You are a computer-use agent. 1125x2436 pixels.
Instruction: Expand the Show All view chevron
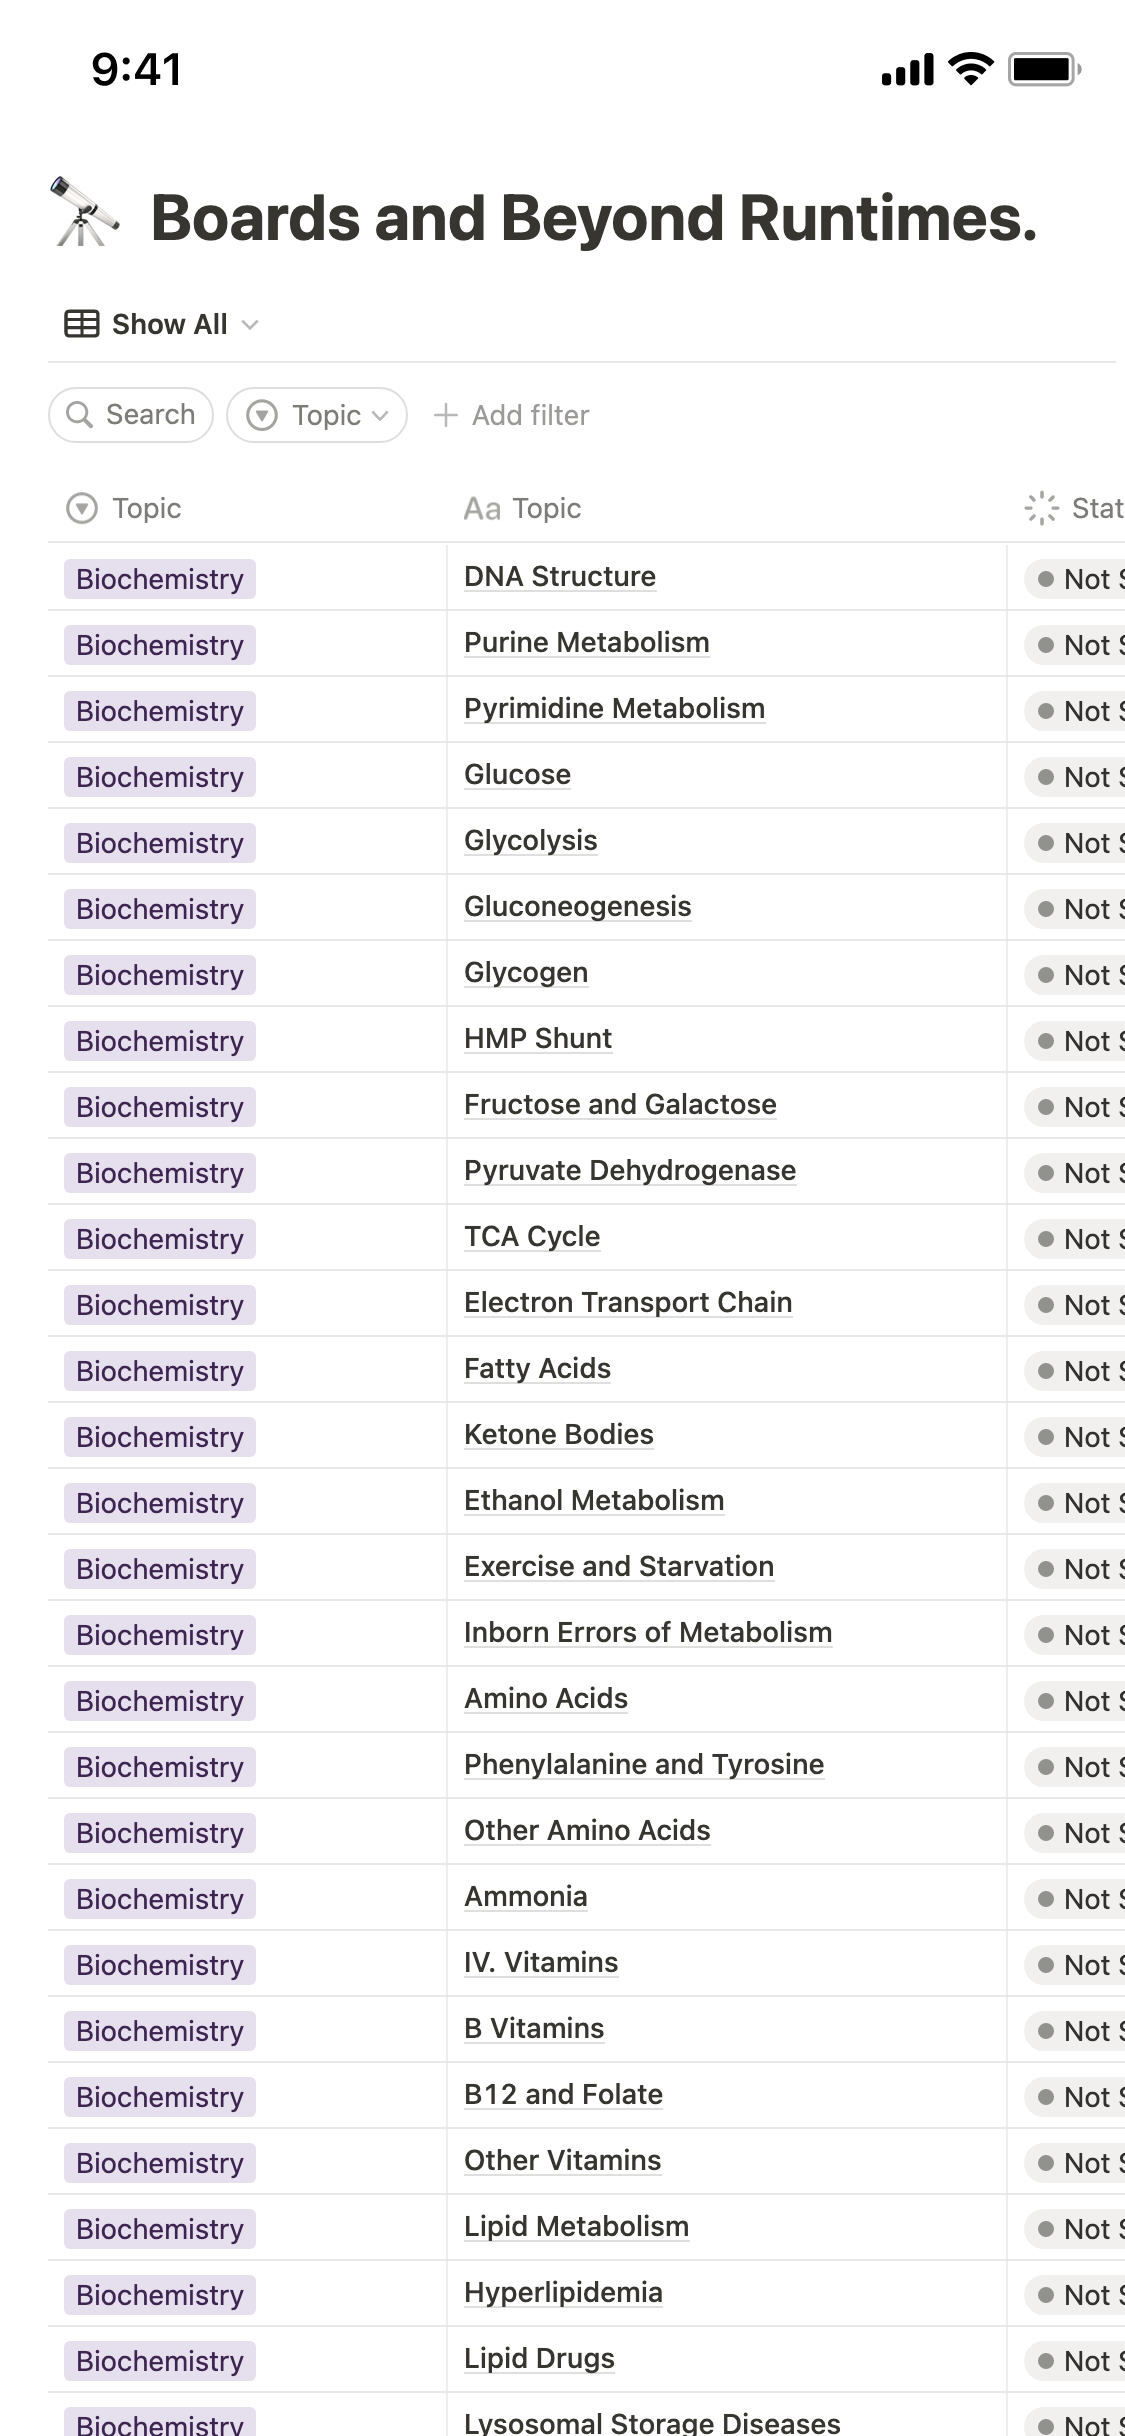[x=251, y=325]
